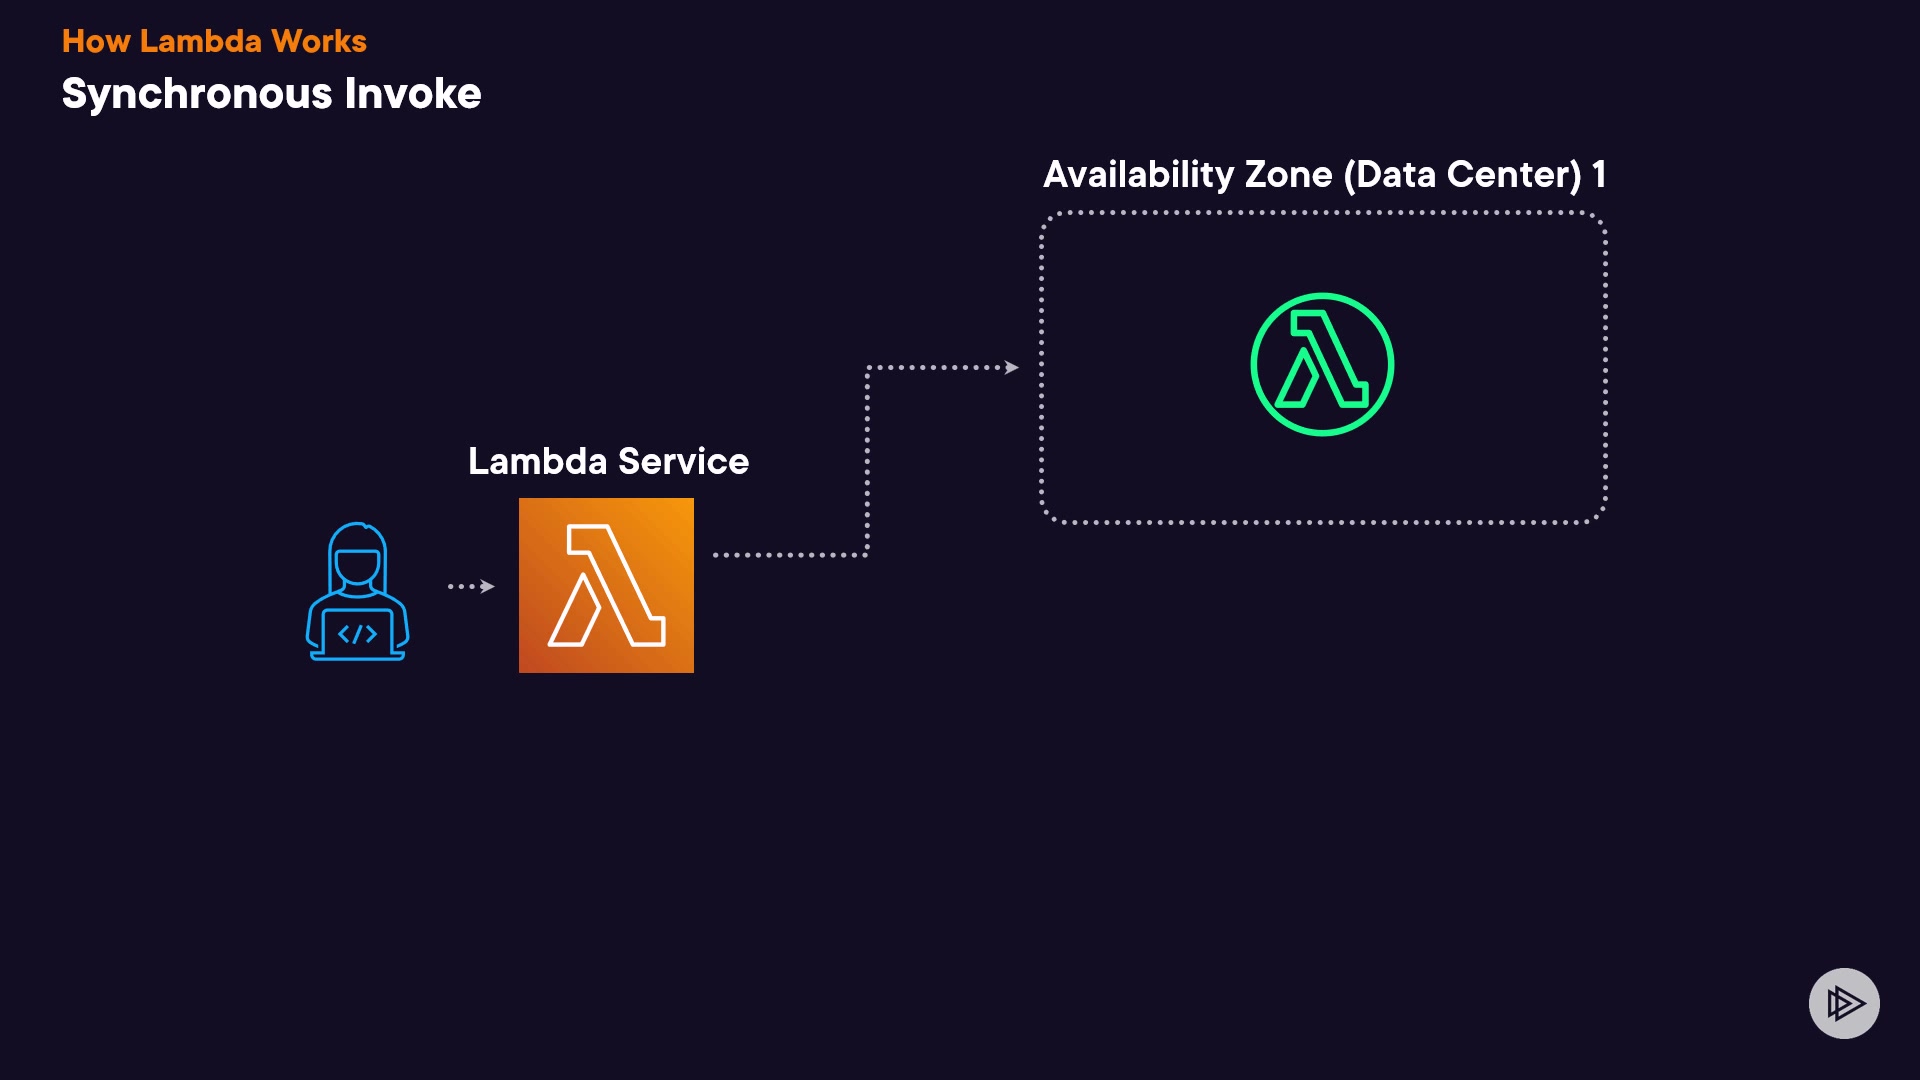Select the "Synchronous Invoke" heading

[271, 93]
